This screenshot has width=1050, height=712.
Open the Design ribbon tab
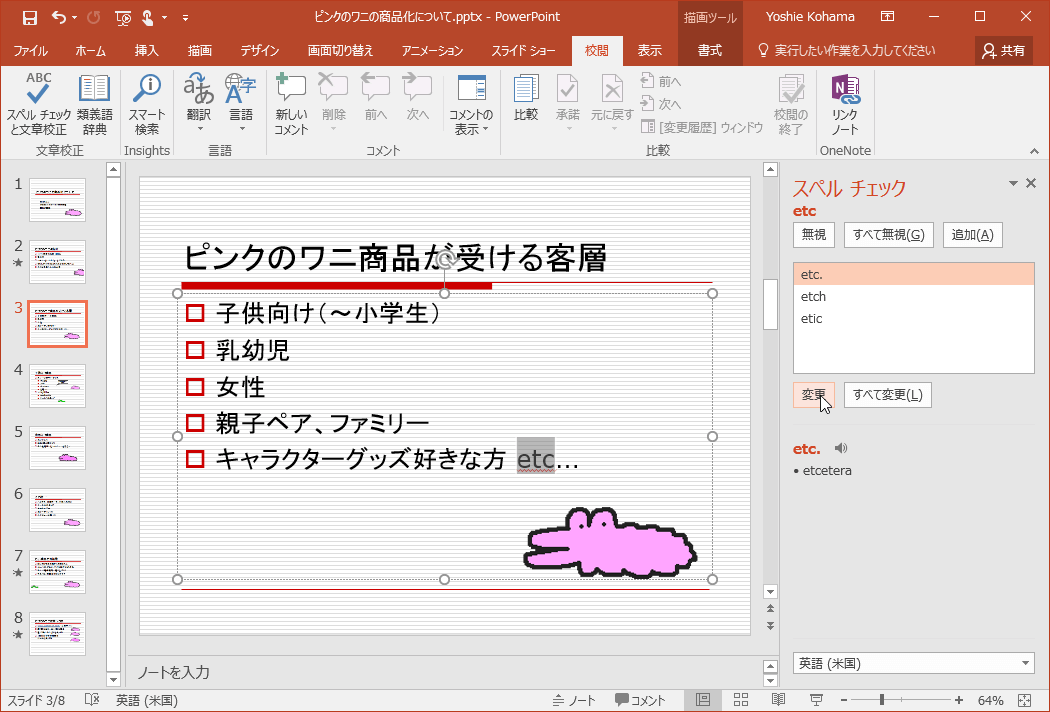point(259,50)
